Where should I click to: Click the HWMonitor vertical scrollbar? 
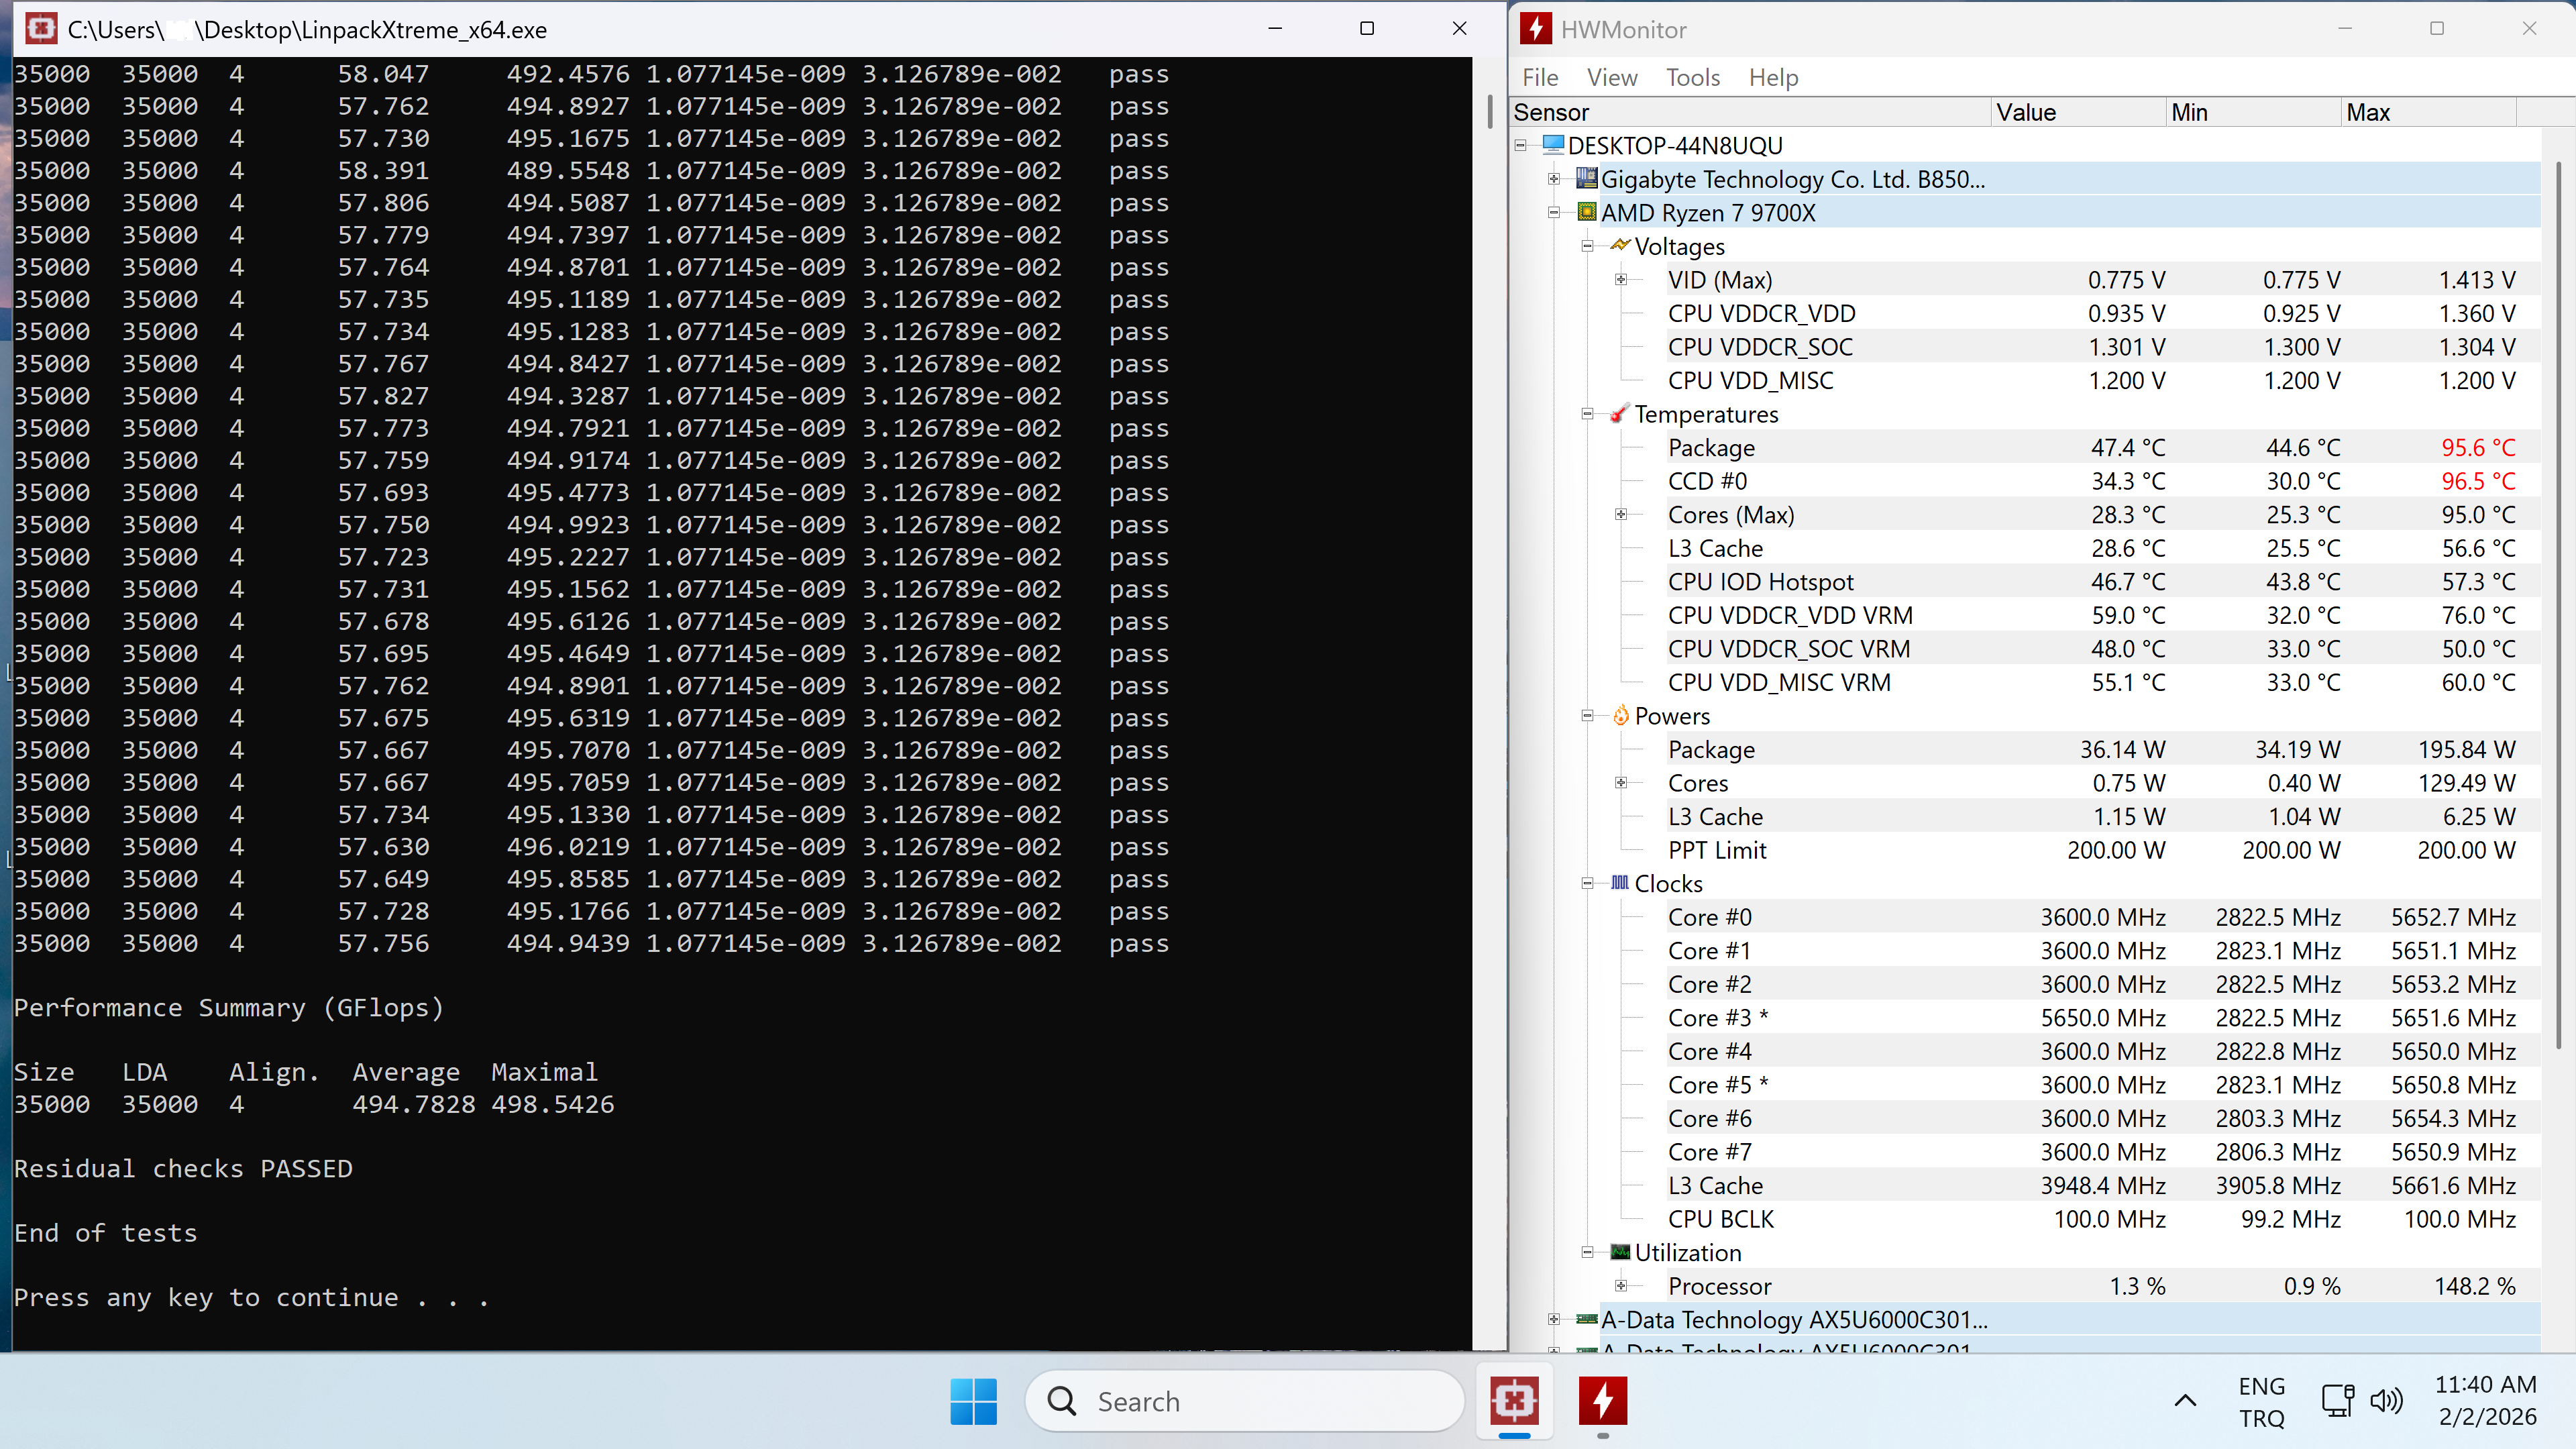pyautogui.click(x=2558, y=604)
